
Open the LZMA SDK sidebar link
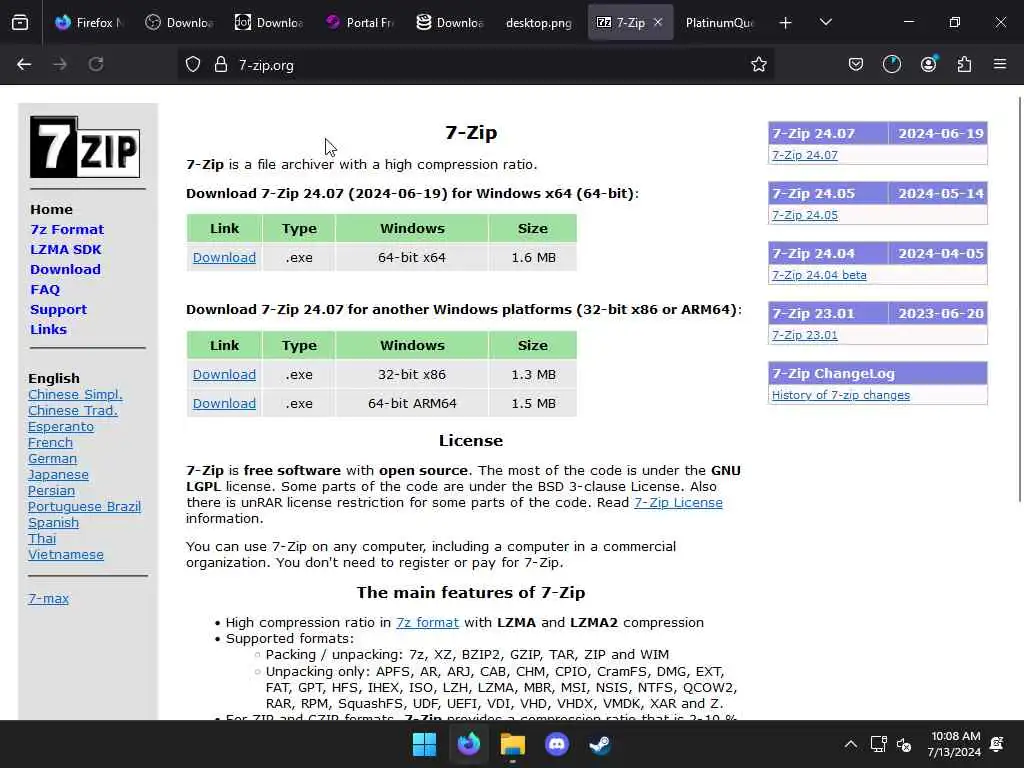(x=66, y=249)
